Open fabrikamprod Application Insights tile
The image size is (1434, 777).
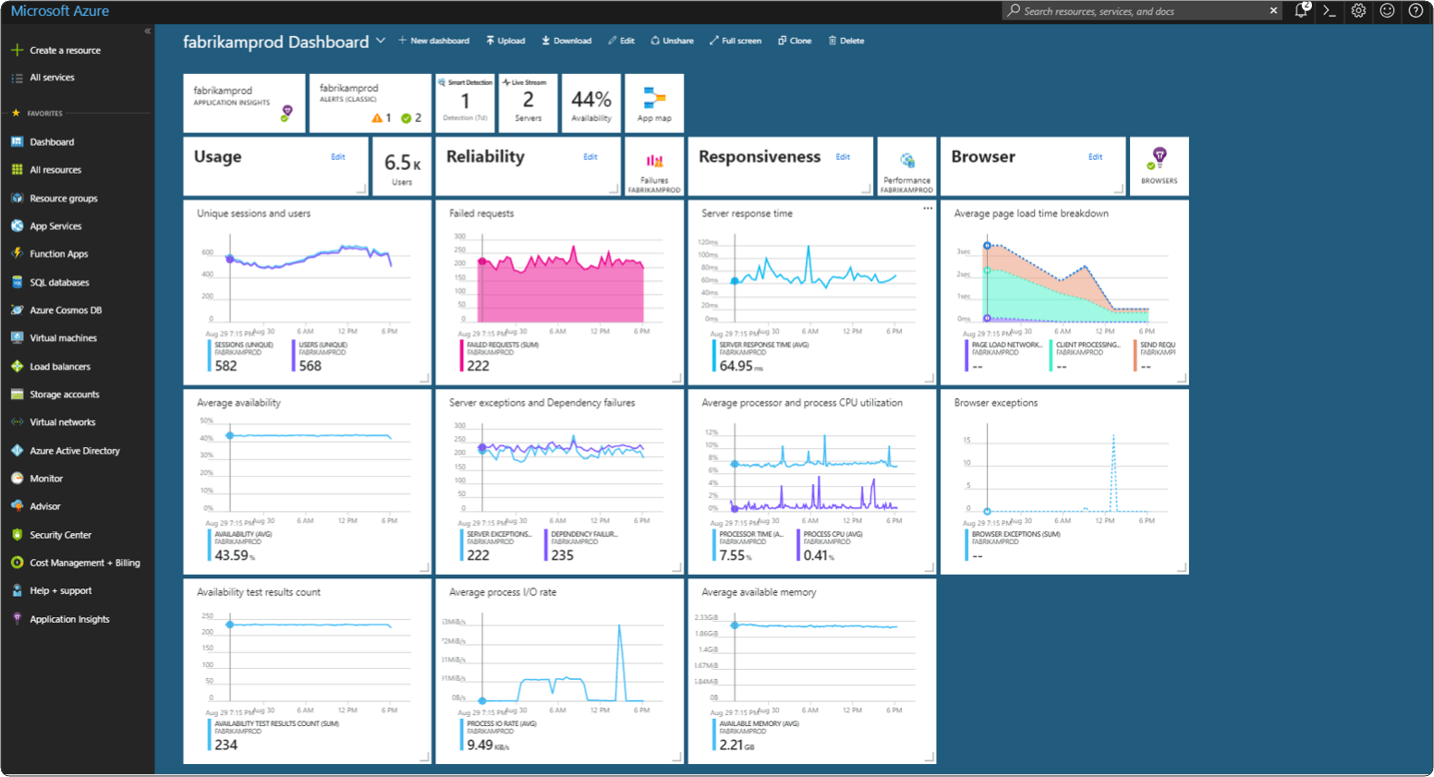tap(244, 102)
